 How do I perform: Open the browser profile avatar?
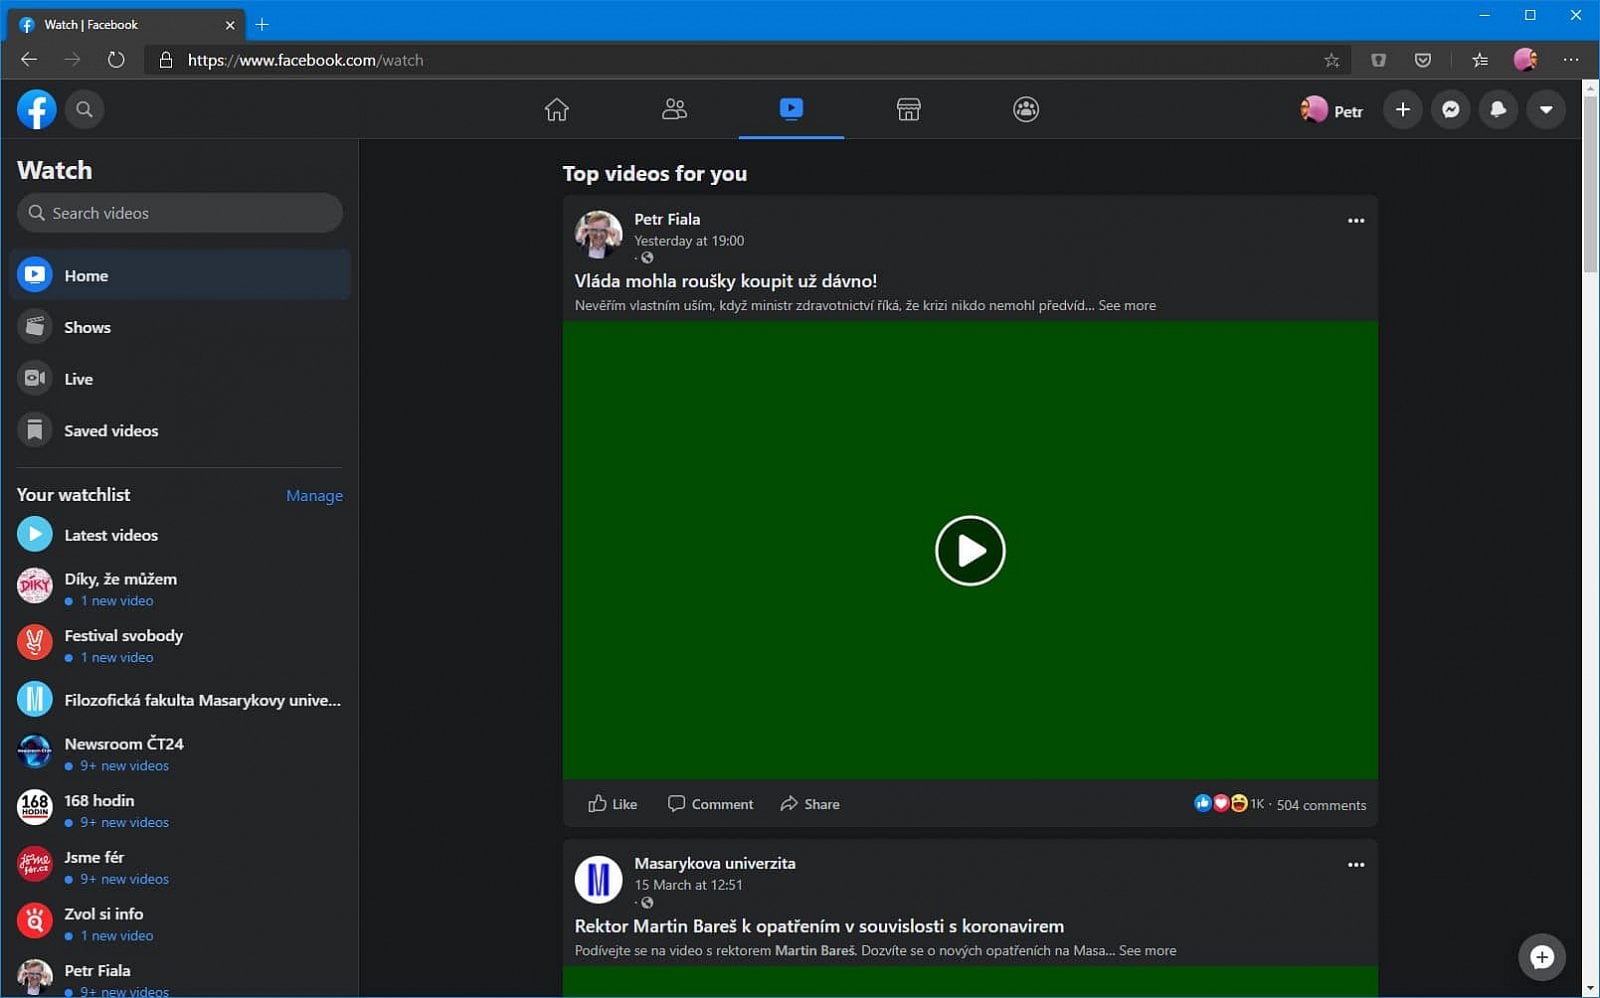pos(1525,60)
